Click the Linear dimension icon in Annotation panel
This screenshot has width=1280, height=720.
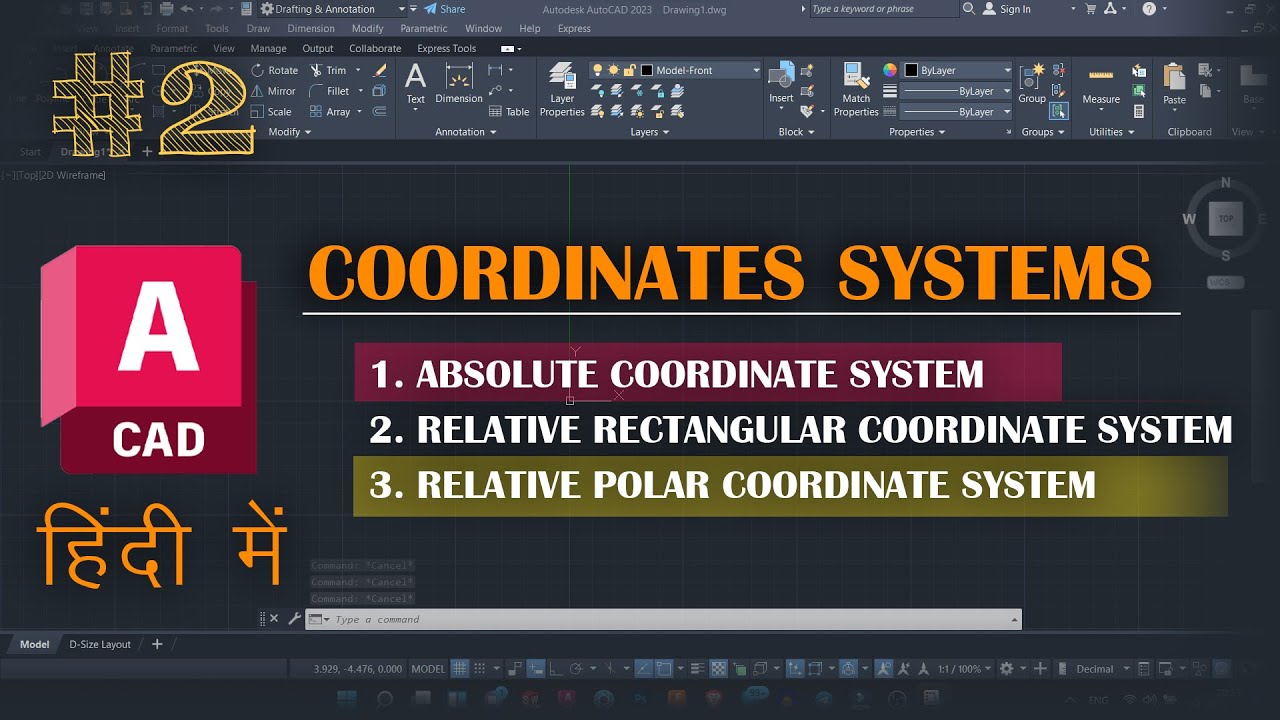click(494, 70)
